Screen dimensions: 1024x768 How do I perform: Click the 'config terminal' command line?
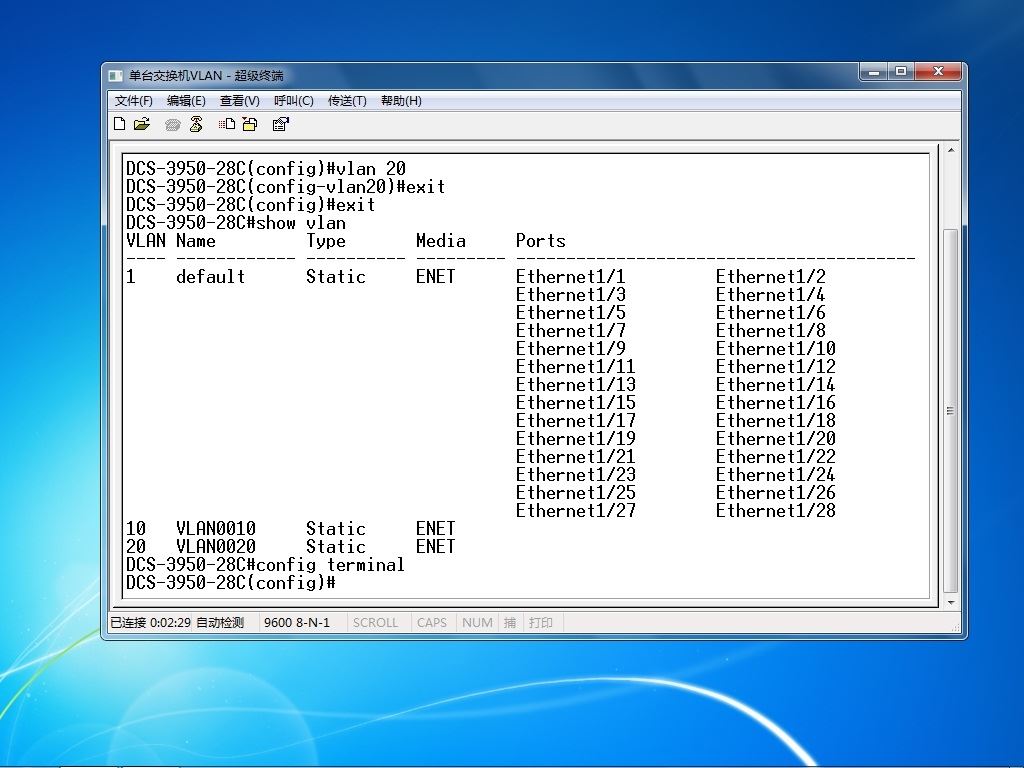coord(265,565)
